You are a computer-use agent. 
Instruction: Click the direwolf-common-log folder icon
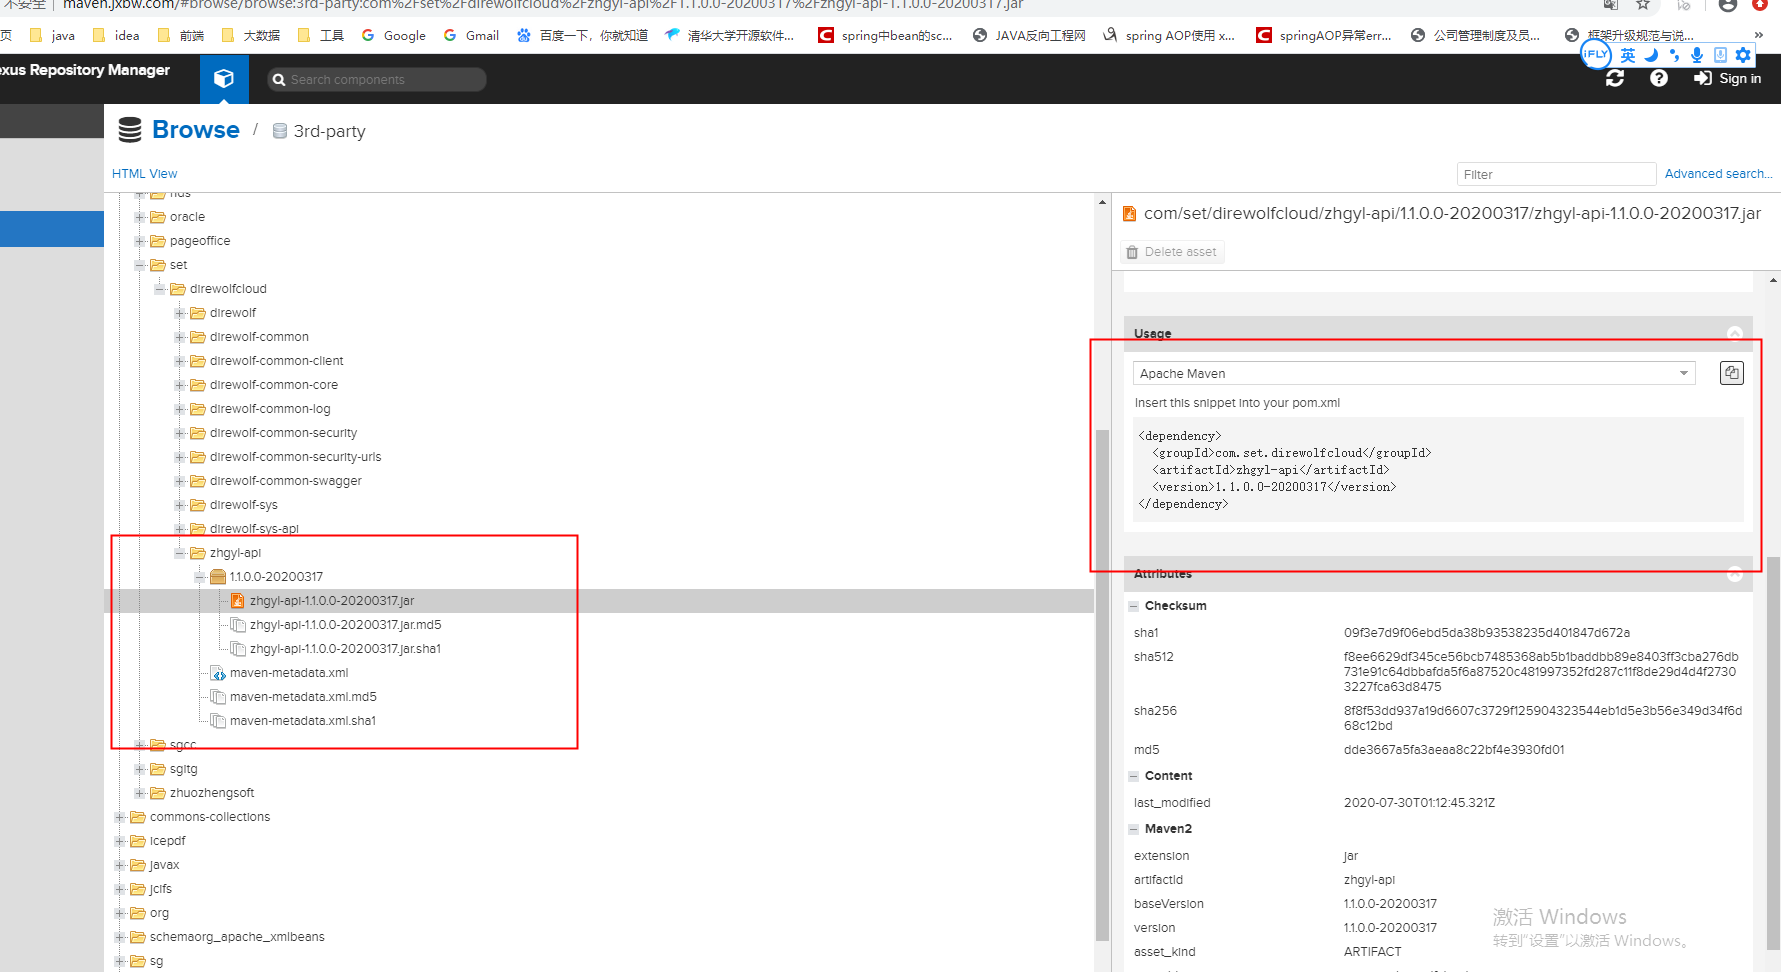tap(198, 409)
